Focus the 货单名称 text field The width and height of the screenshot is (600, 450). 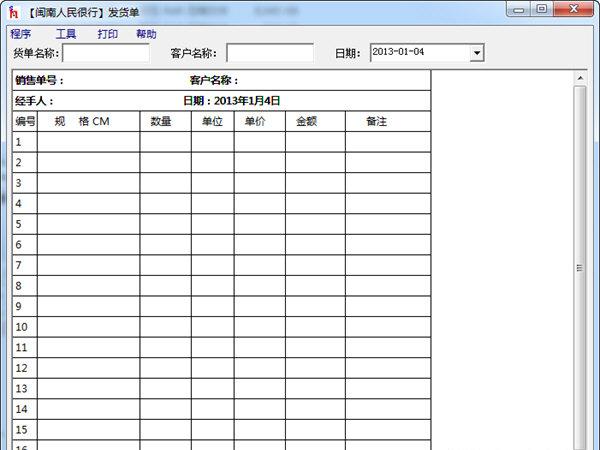click(x=105, y=53)
